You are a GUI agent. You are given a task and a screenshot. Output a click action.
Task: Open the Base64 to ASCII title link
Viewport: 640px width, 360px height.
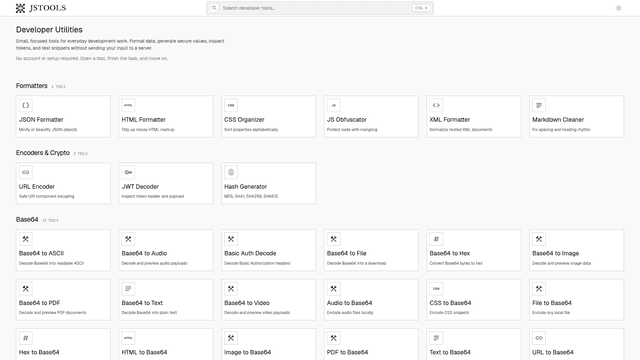coord(42,253)
